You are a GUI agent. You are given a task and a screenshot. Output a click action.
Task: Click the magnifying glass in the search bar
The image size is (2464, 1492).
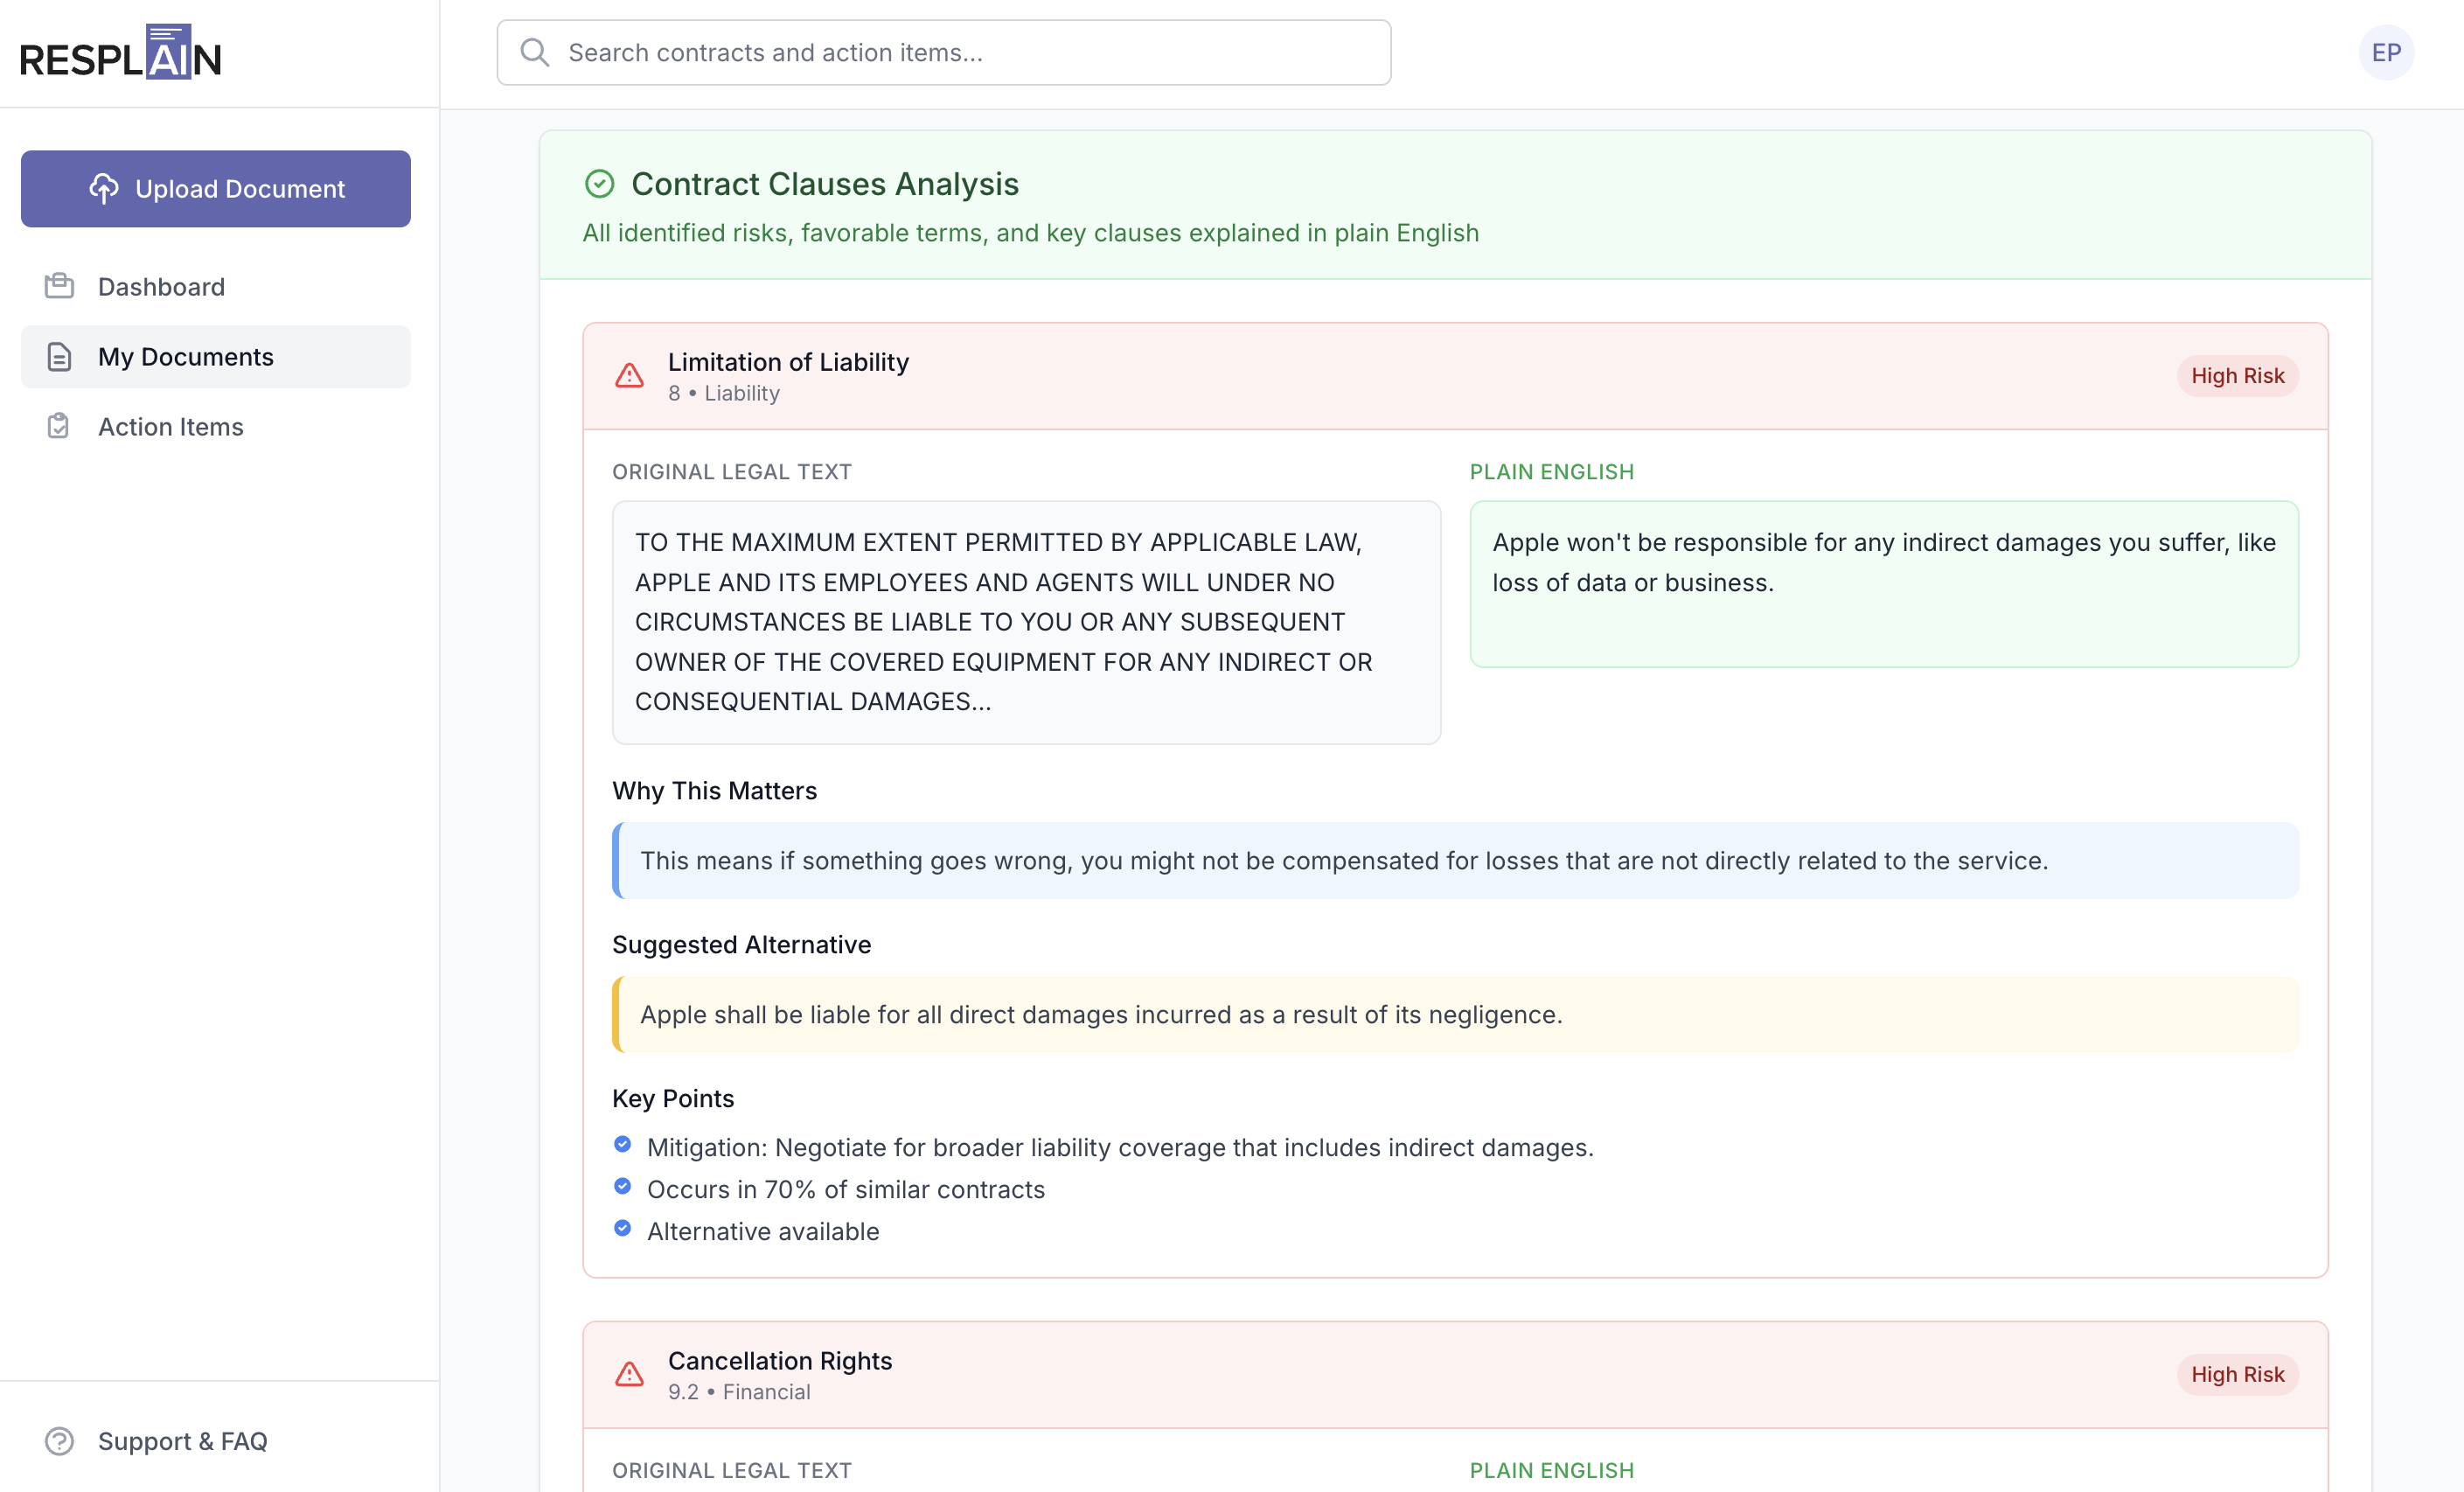click(535, 52)
